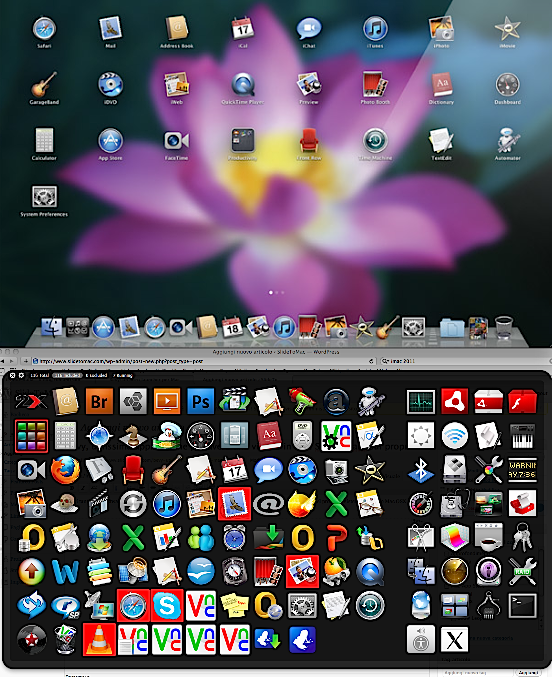Select Skype in switcher panel

pyautogui.click(x=167, y=605)
